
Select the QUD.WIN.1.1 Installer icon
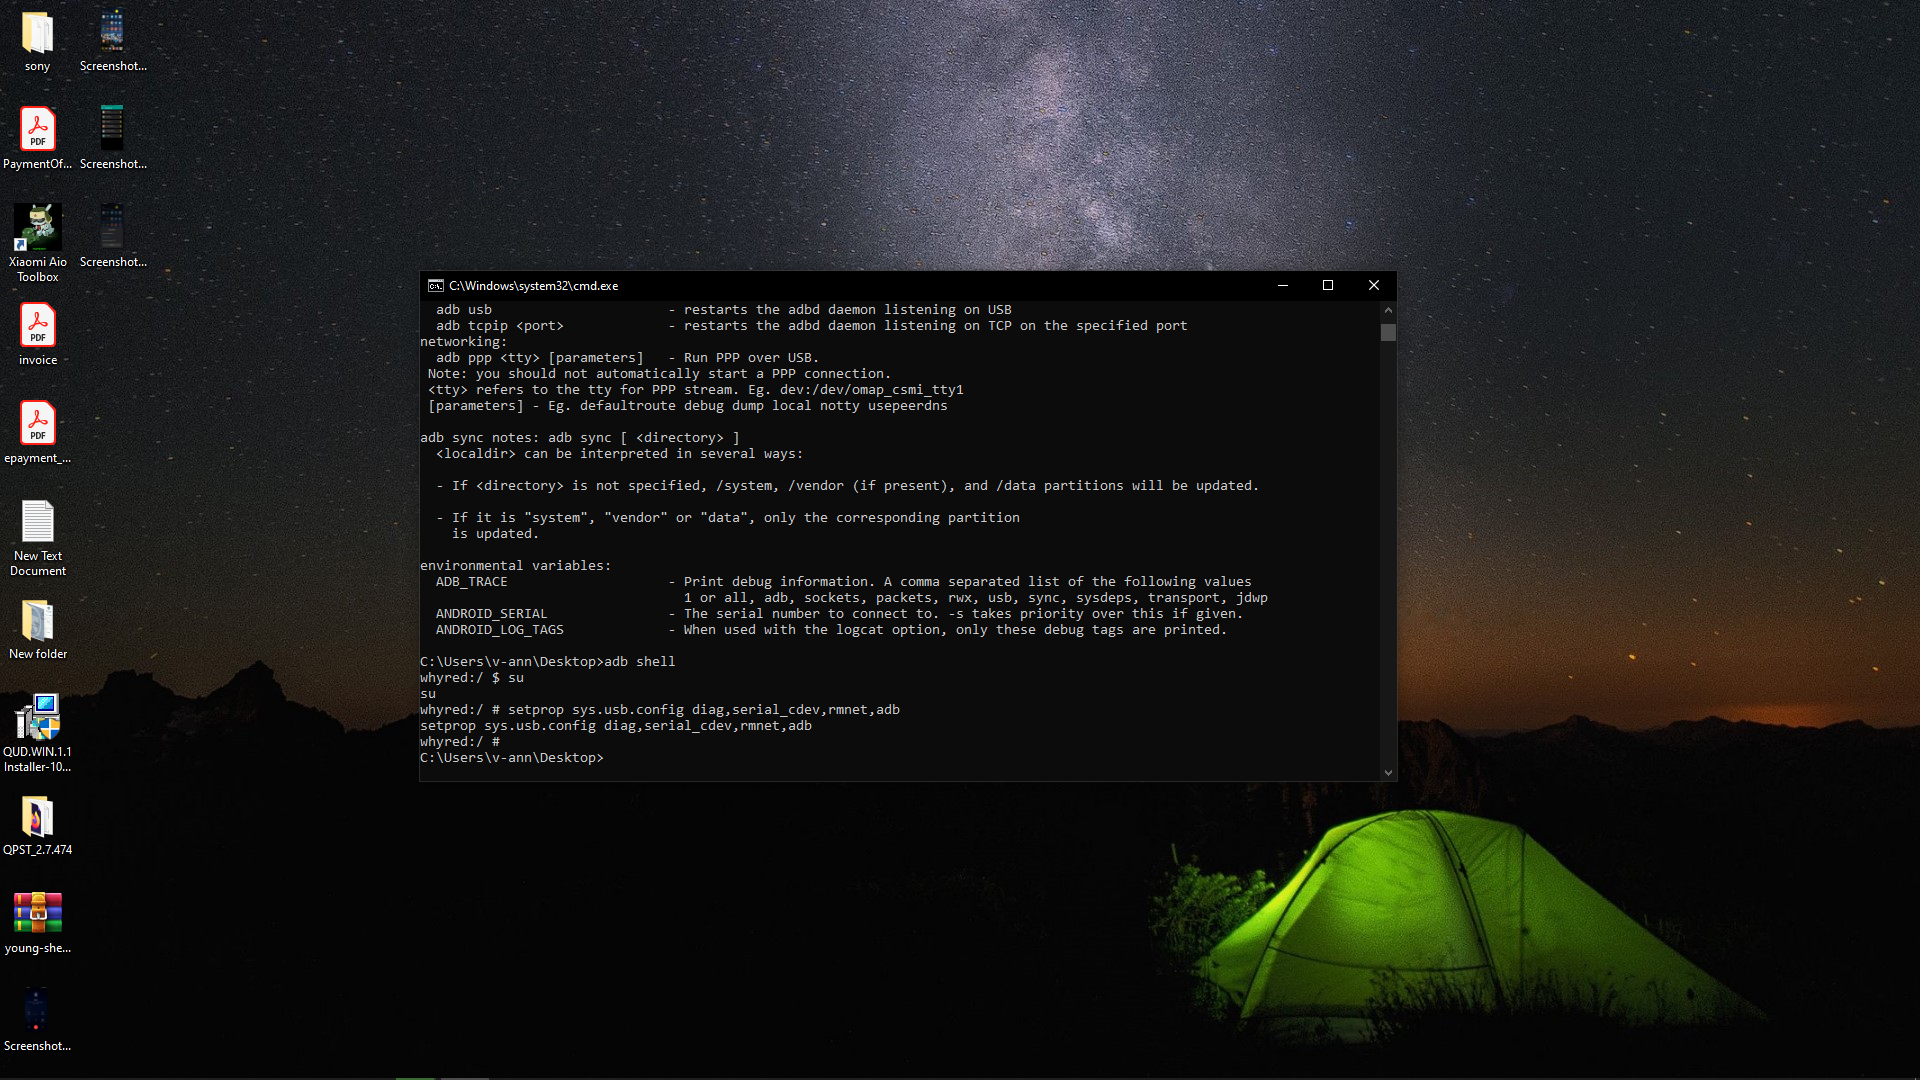(37, 718)
